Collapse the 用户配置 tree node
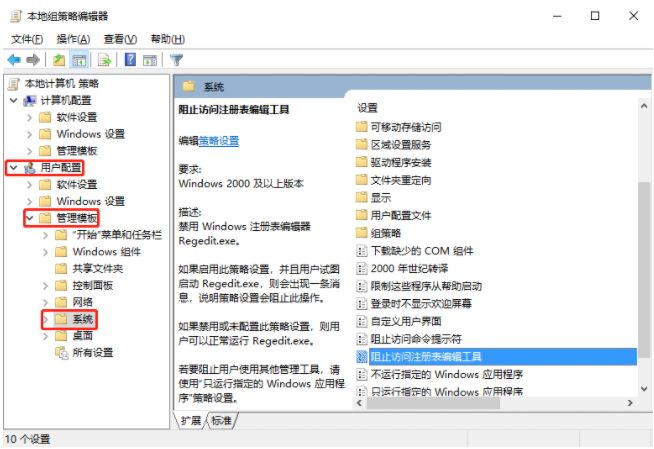Image resolution: width=654 pixels, height=449 pixels. (x=12, y=167)
